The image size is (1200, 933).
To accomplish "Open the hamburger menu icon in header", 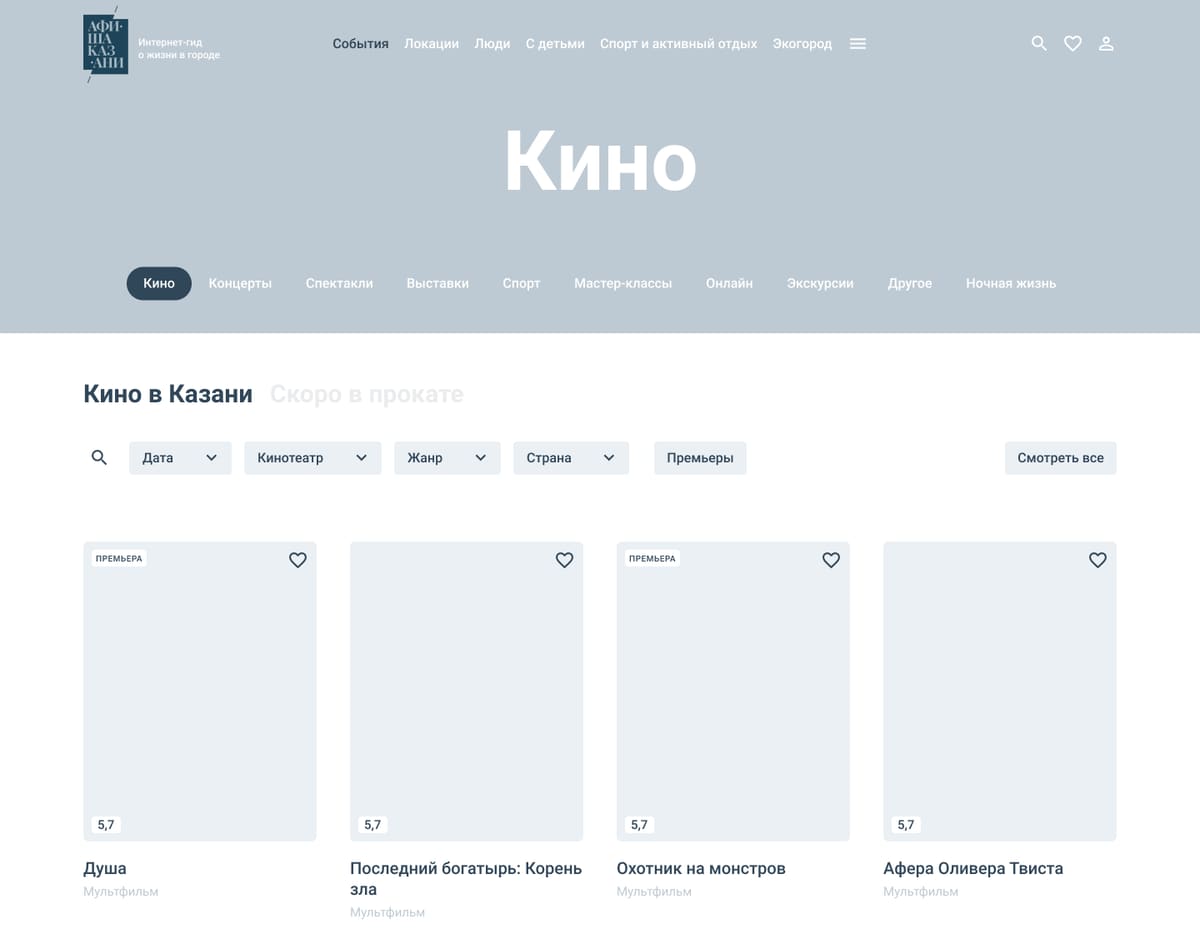I will coord(858,44).
